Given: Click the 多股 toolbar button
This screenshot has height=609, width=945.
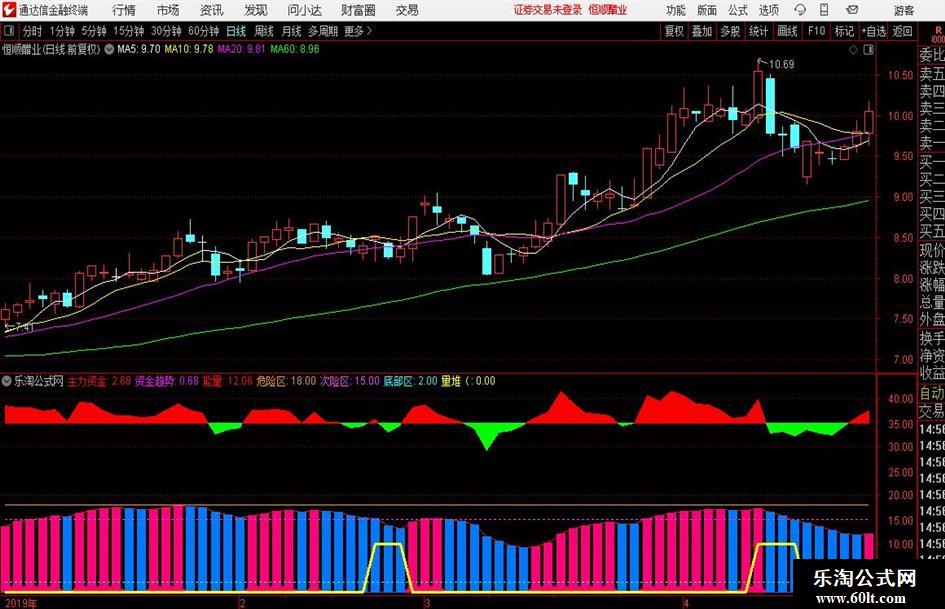Looking at the screenshot, I should click(730, 31).
